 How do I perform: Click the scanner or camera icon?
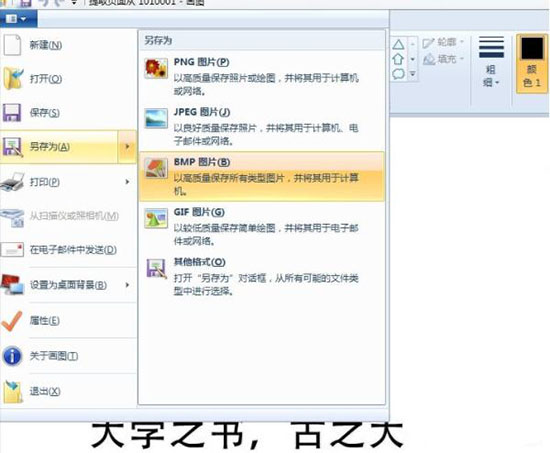13,217
